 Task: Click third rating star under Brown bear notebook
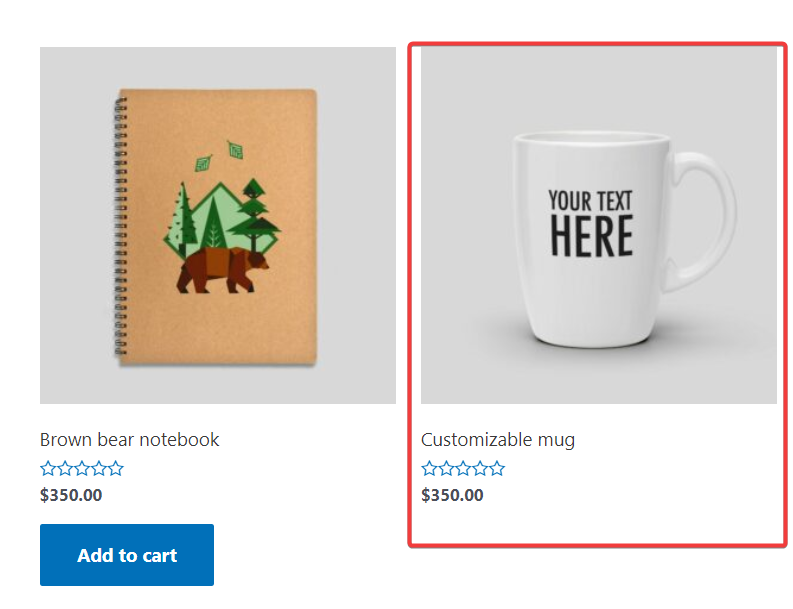(82, 468)
